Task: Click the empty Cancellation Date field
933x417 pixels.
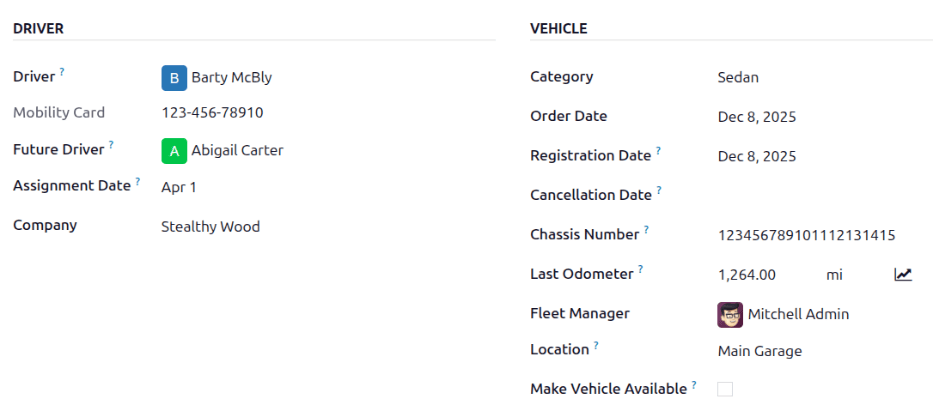Action: click(x=800, y=195)
